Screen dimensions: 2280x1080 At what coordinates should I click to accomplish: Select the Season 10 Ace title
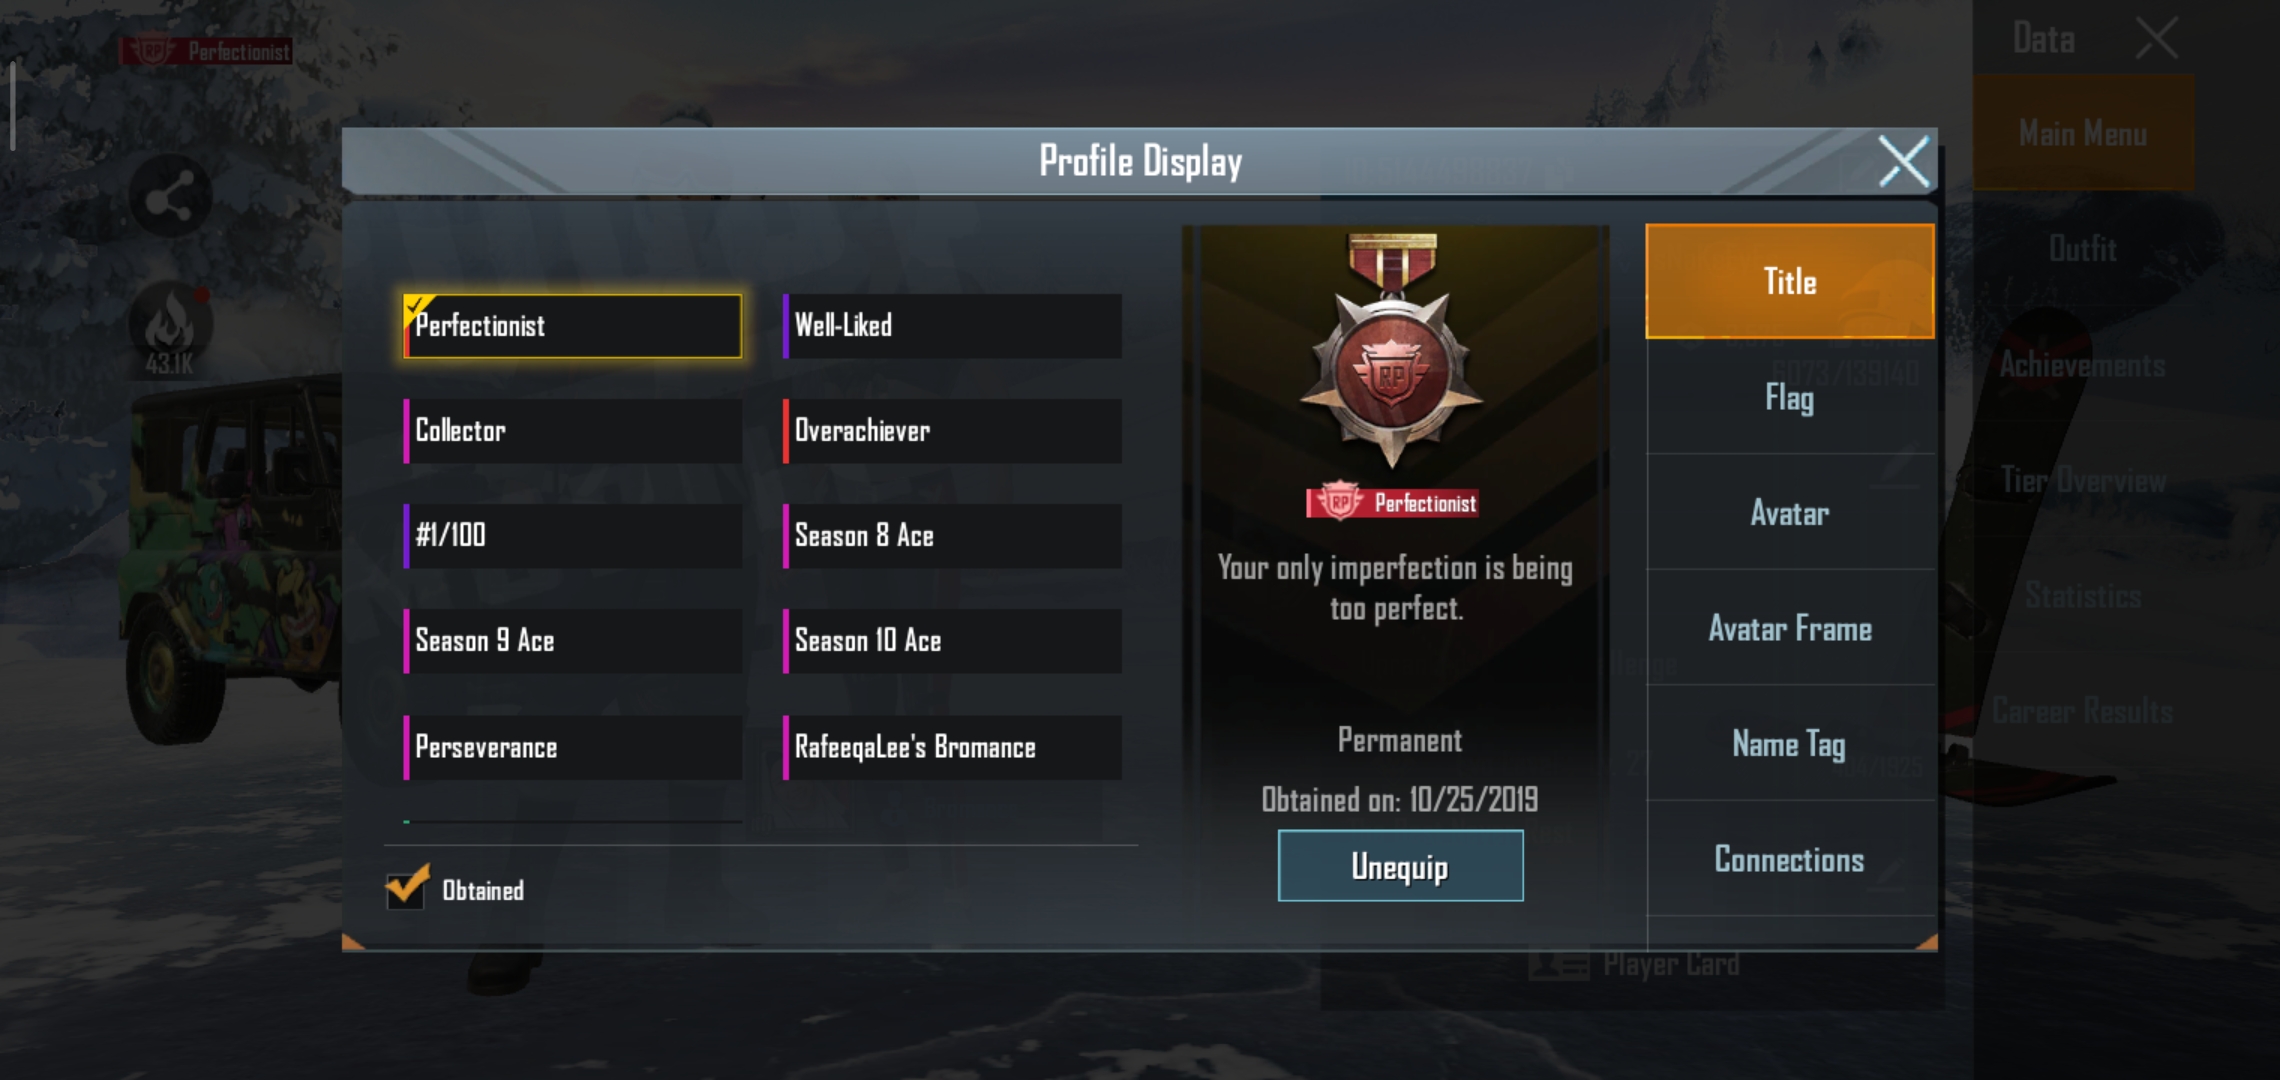click(952, 641)
